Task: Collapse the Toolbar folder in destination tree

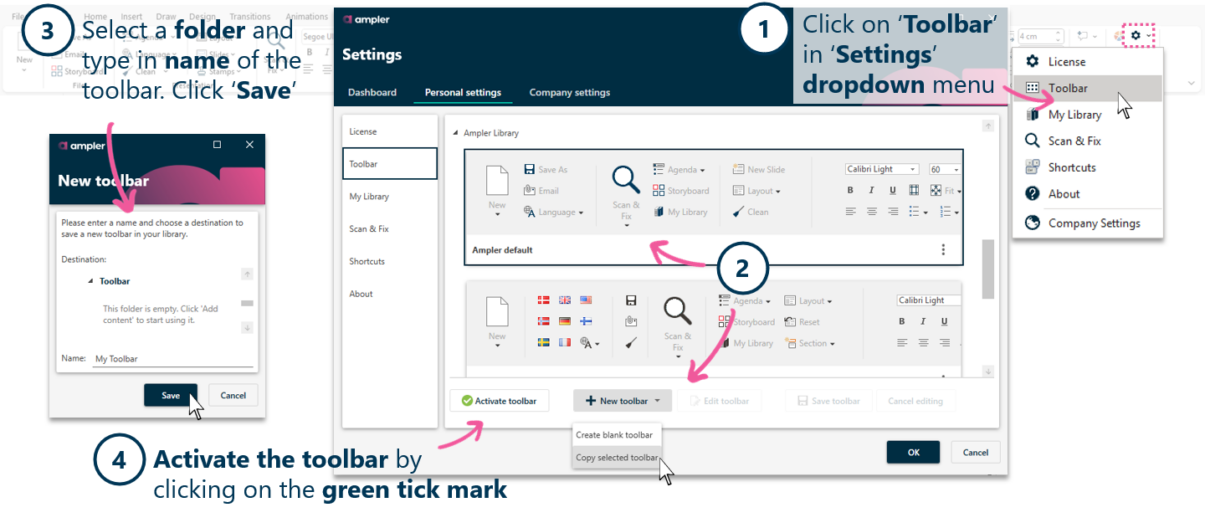Action: coord(90,282)
